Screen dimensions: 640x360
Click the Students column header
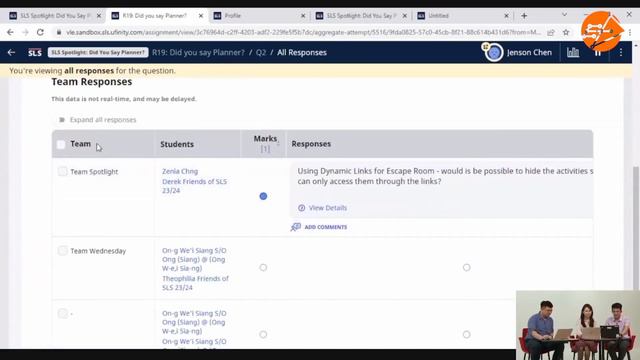177,144
